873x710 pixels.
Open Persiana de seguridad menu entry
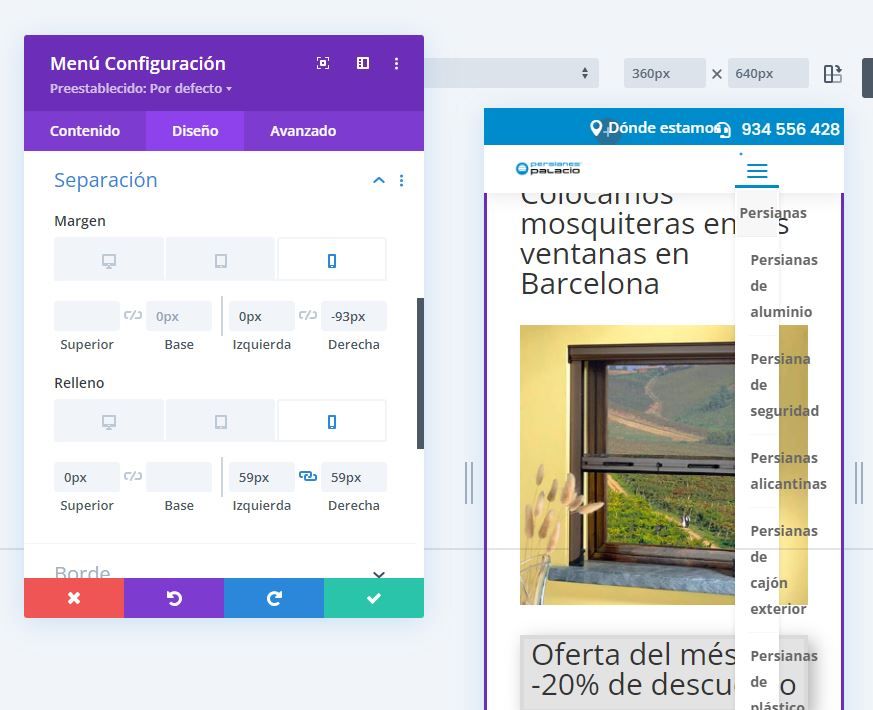point(784,385)
